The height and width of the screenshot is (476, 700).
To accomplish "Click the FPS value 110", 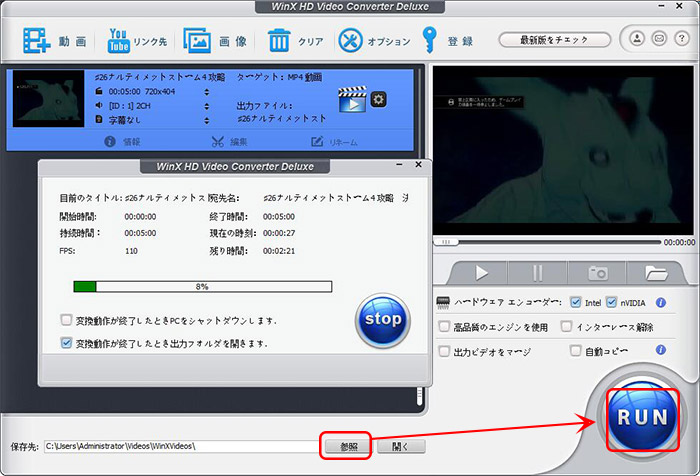I will pos(131,251).
